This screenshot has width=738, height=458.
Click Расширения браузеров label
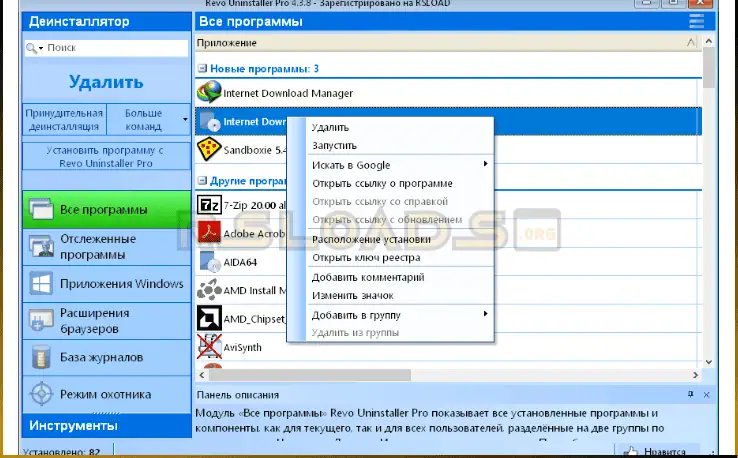pos(95,321)
